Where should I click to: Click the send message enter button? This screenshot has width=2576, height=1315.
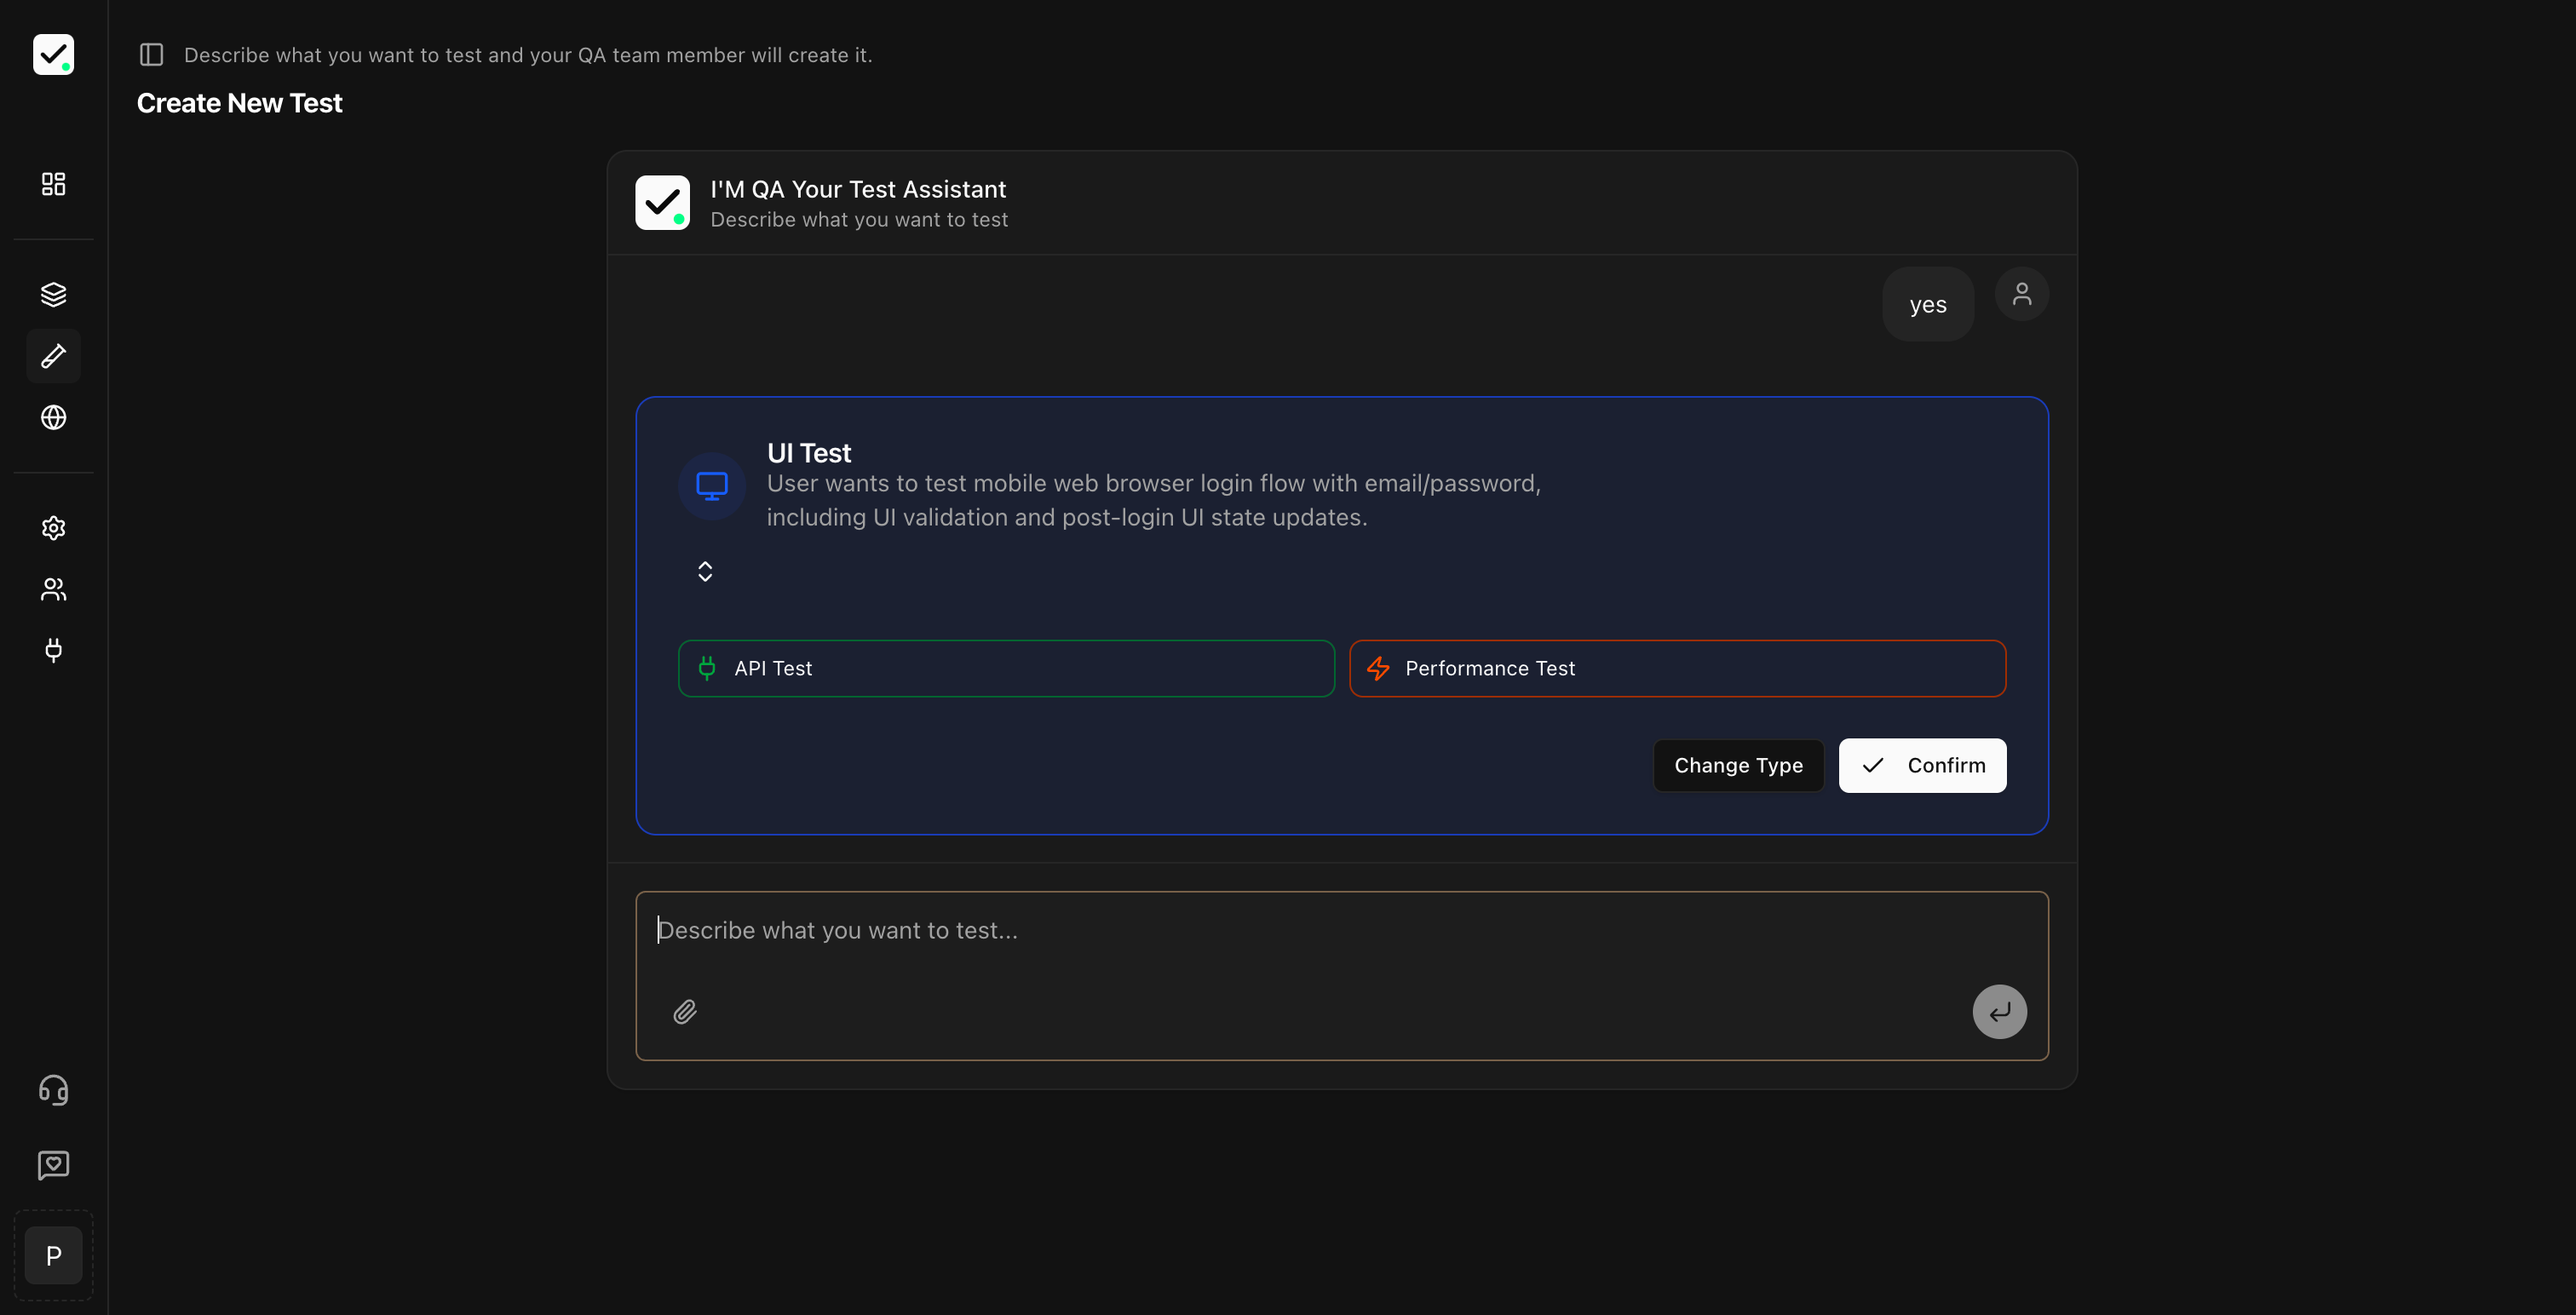1999,1012
